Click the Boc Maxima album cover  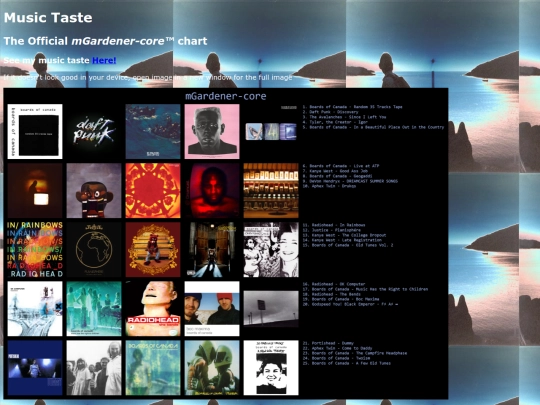(x=212, y=309)
